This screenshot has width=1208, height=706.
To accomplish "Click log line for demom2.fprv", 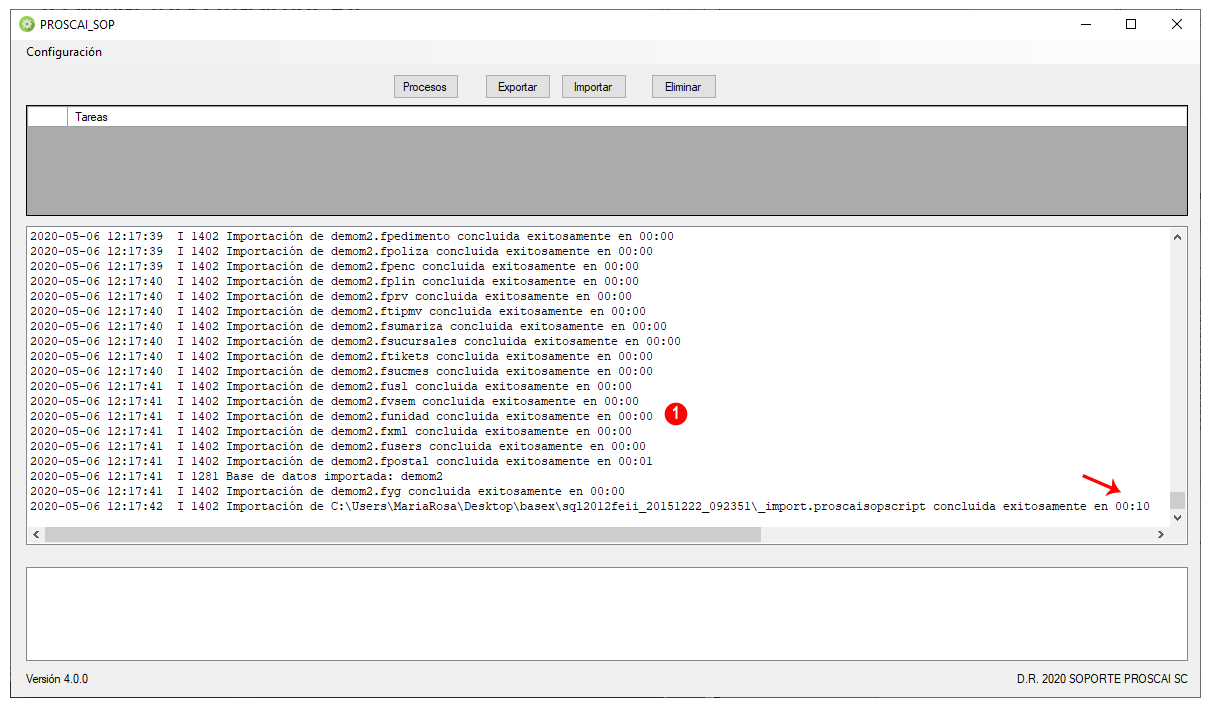I will coord(331,297).
